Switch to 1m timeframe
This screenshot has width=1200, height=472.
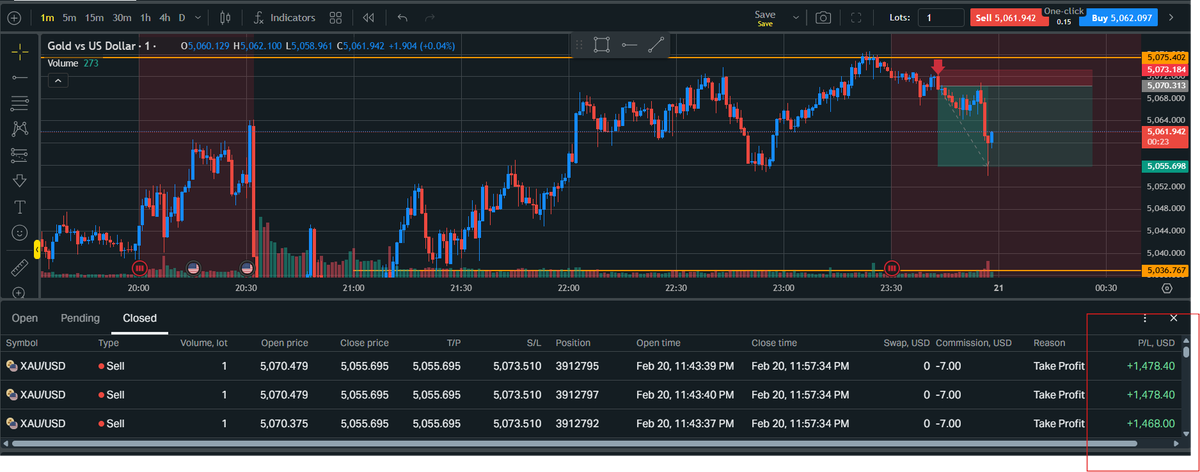(48, 17)
